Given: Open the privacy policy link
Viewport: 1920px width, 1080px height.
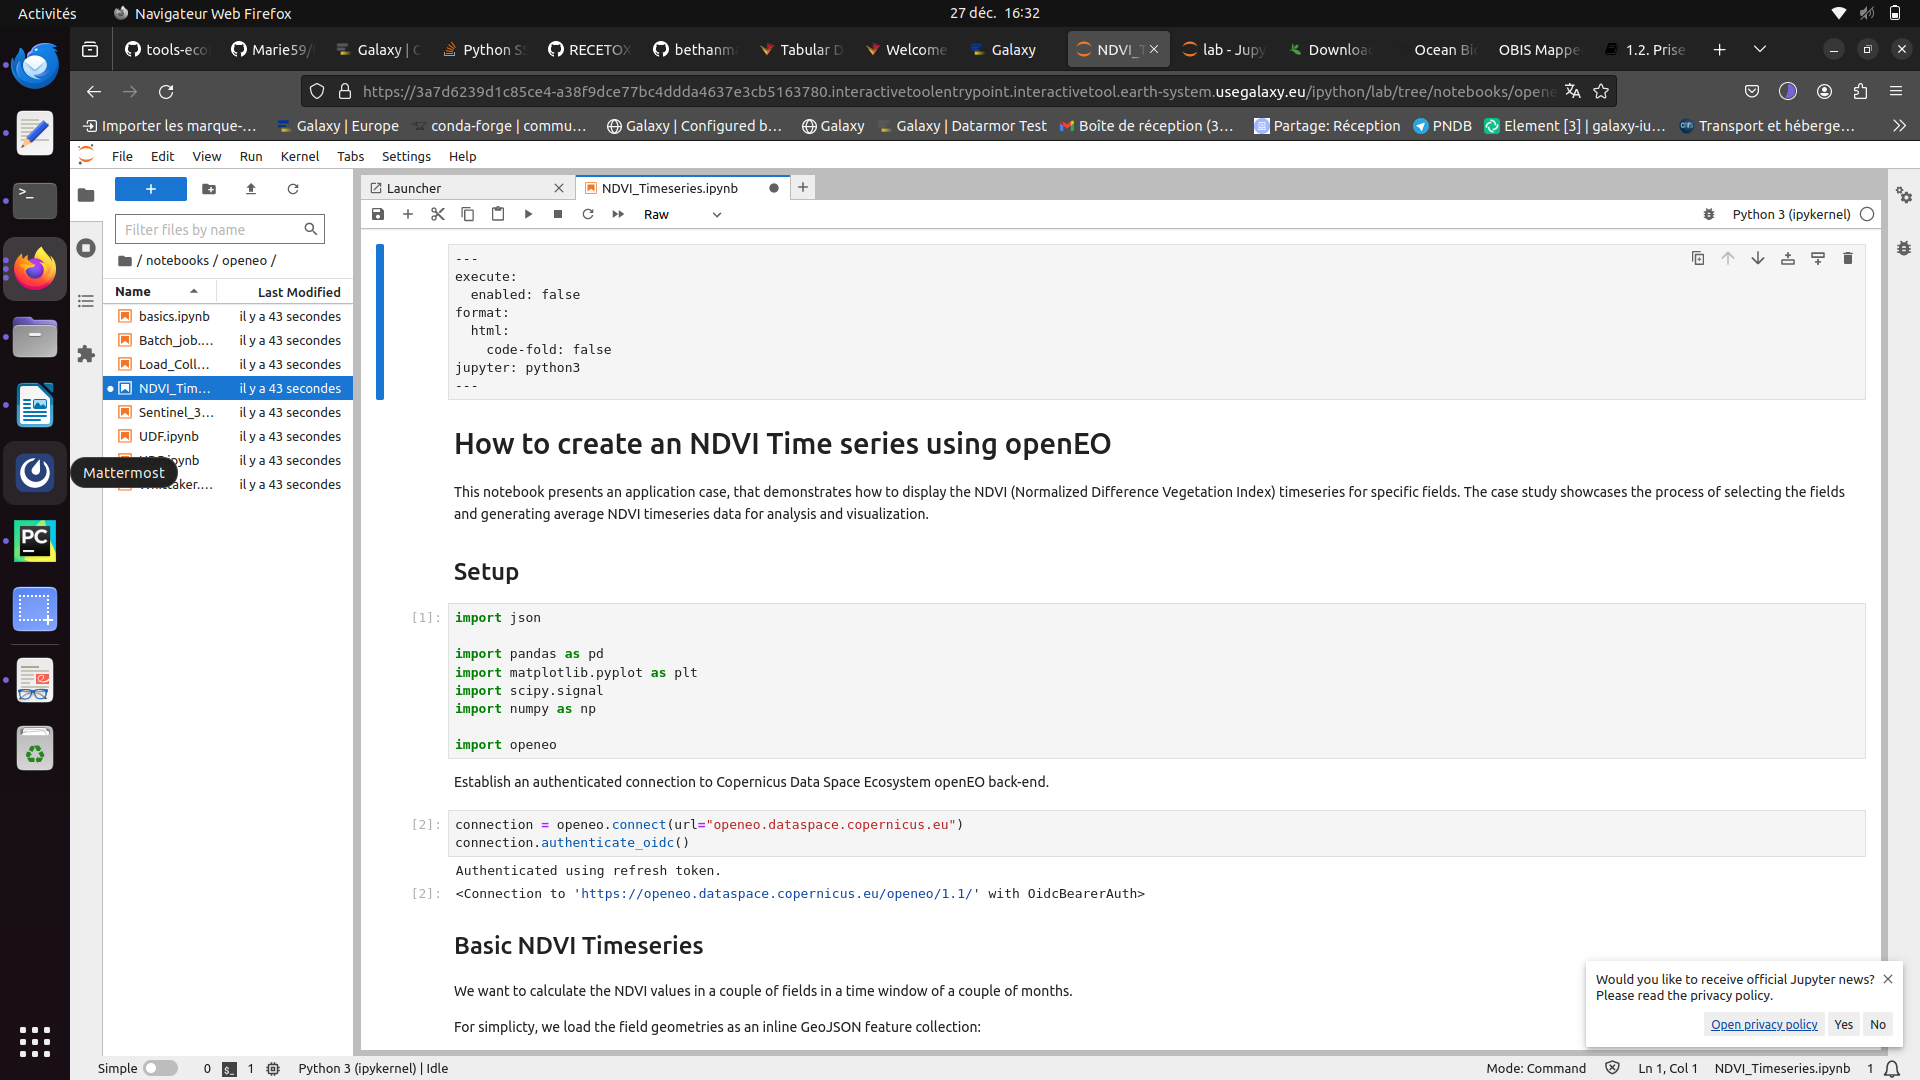Looking at the screenshot, I should 1763,1024.
